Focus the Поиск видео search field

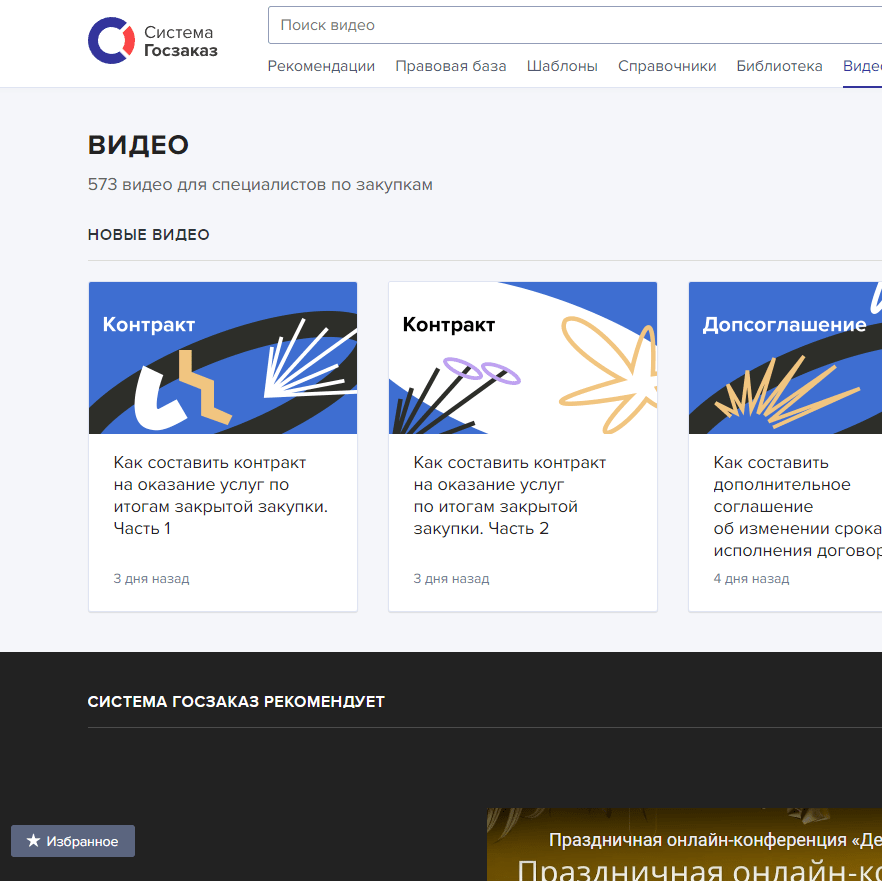(x=575, y=25)
